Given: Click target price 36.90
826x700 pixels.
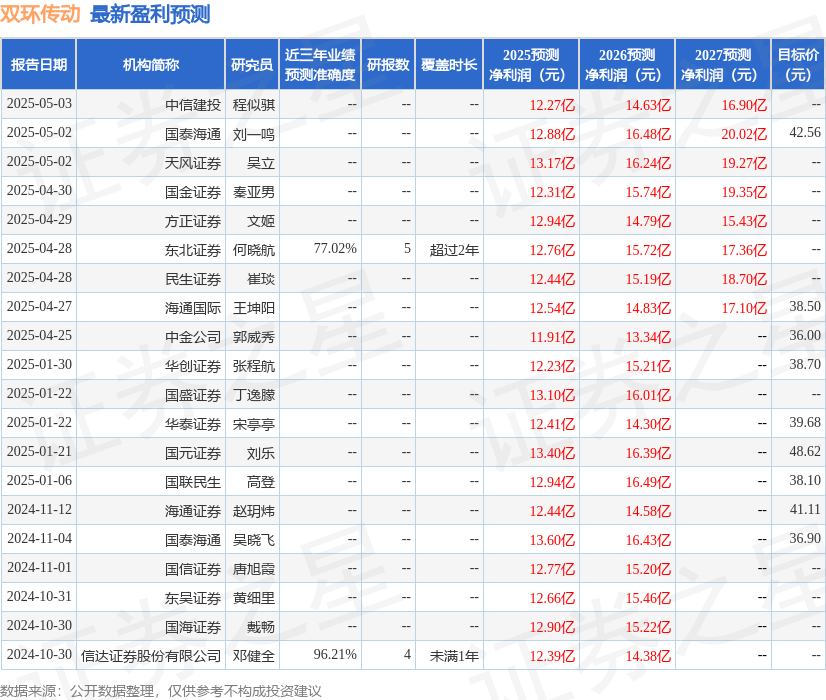Looking at the screenshot, I should tap(805, 538).
